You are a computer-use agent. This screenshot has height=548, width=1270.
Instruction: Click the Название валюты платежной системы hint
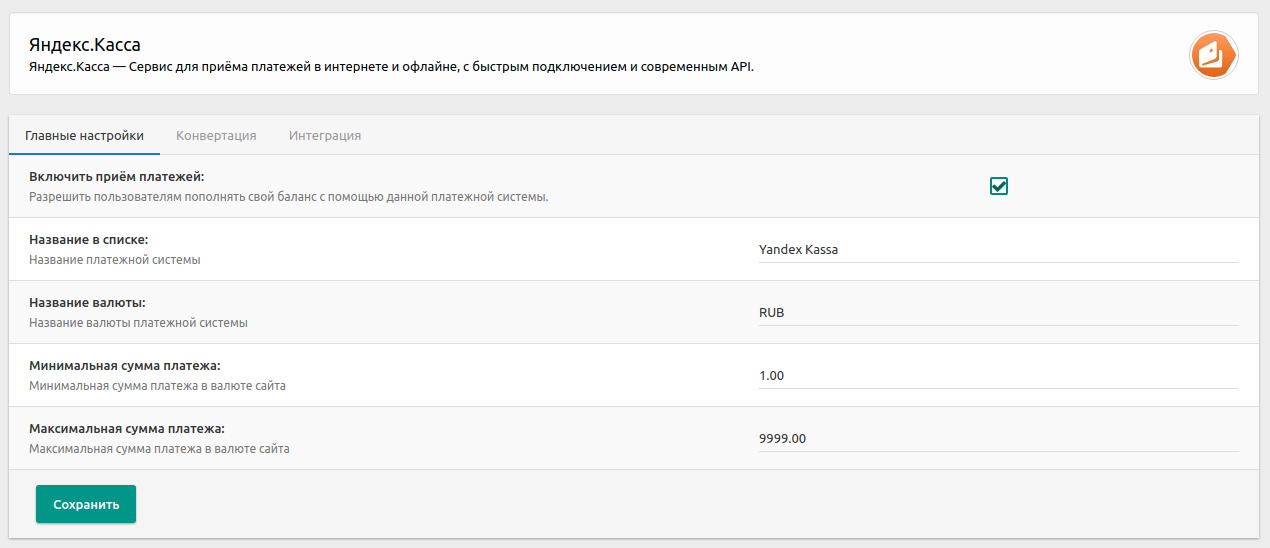coord(138,323)
